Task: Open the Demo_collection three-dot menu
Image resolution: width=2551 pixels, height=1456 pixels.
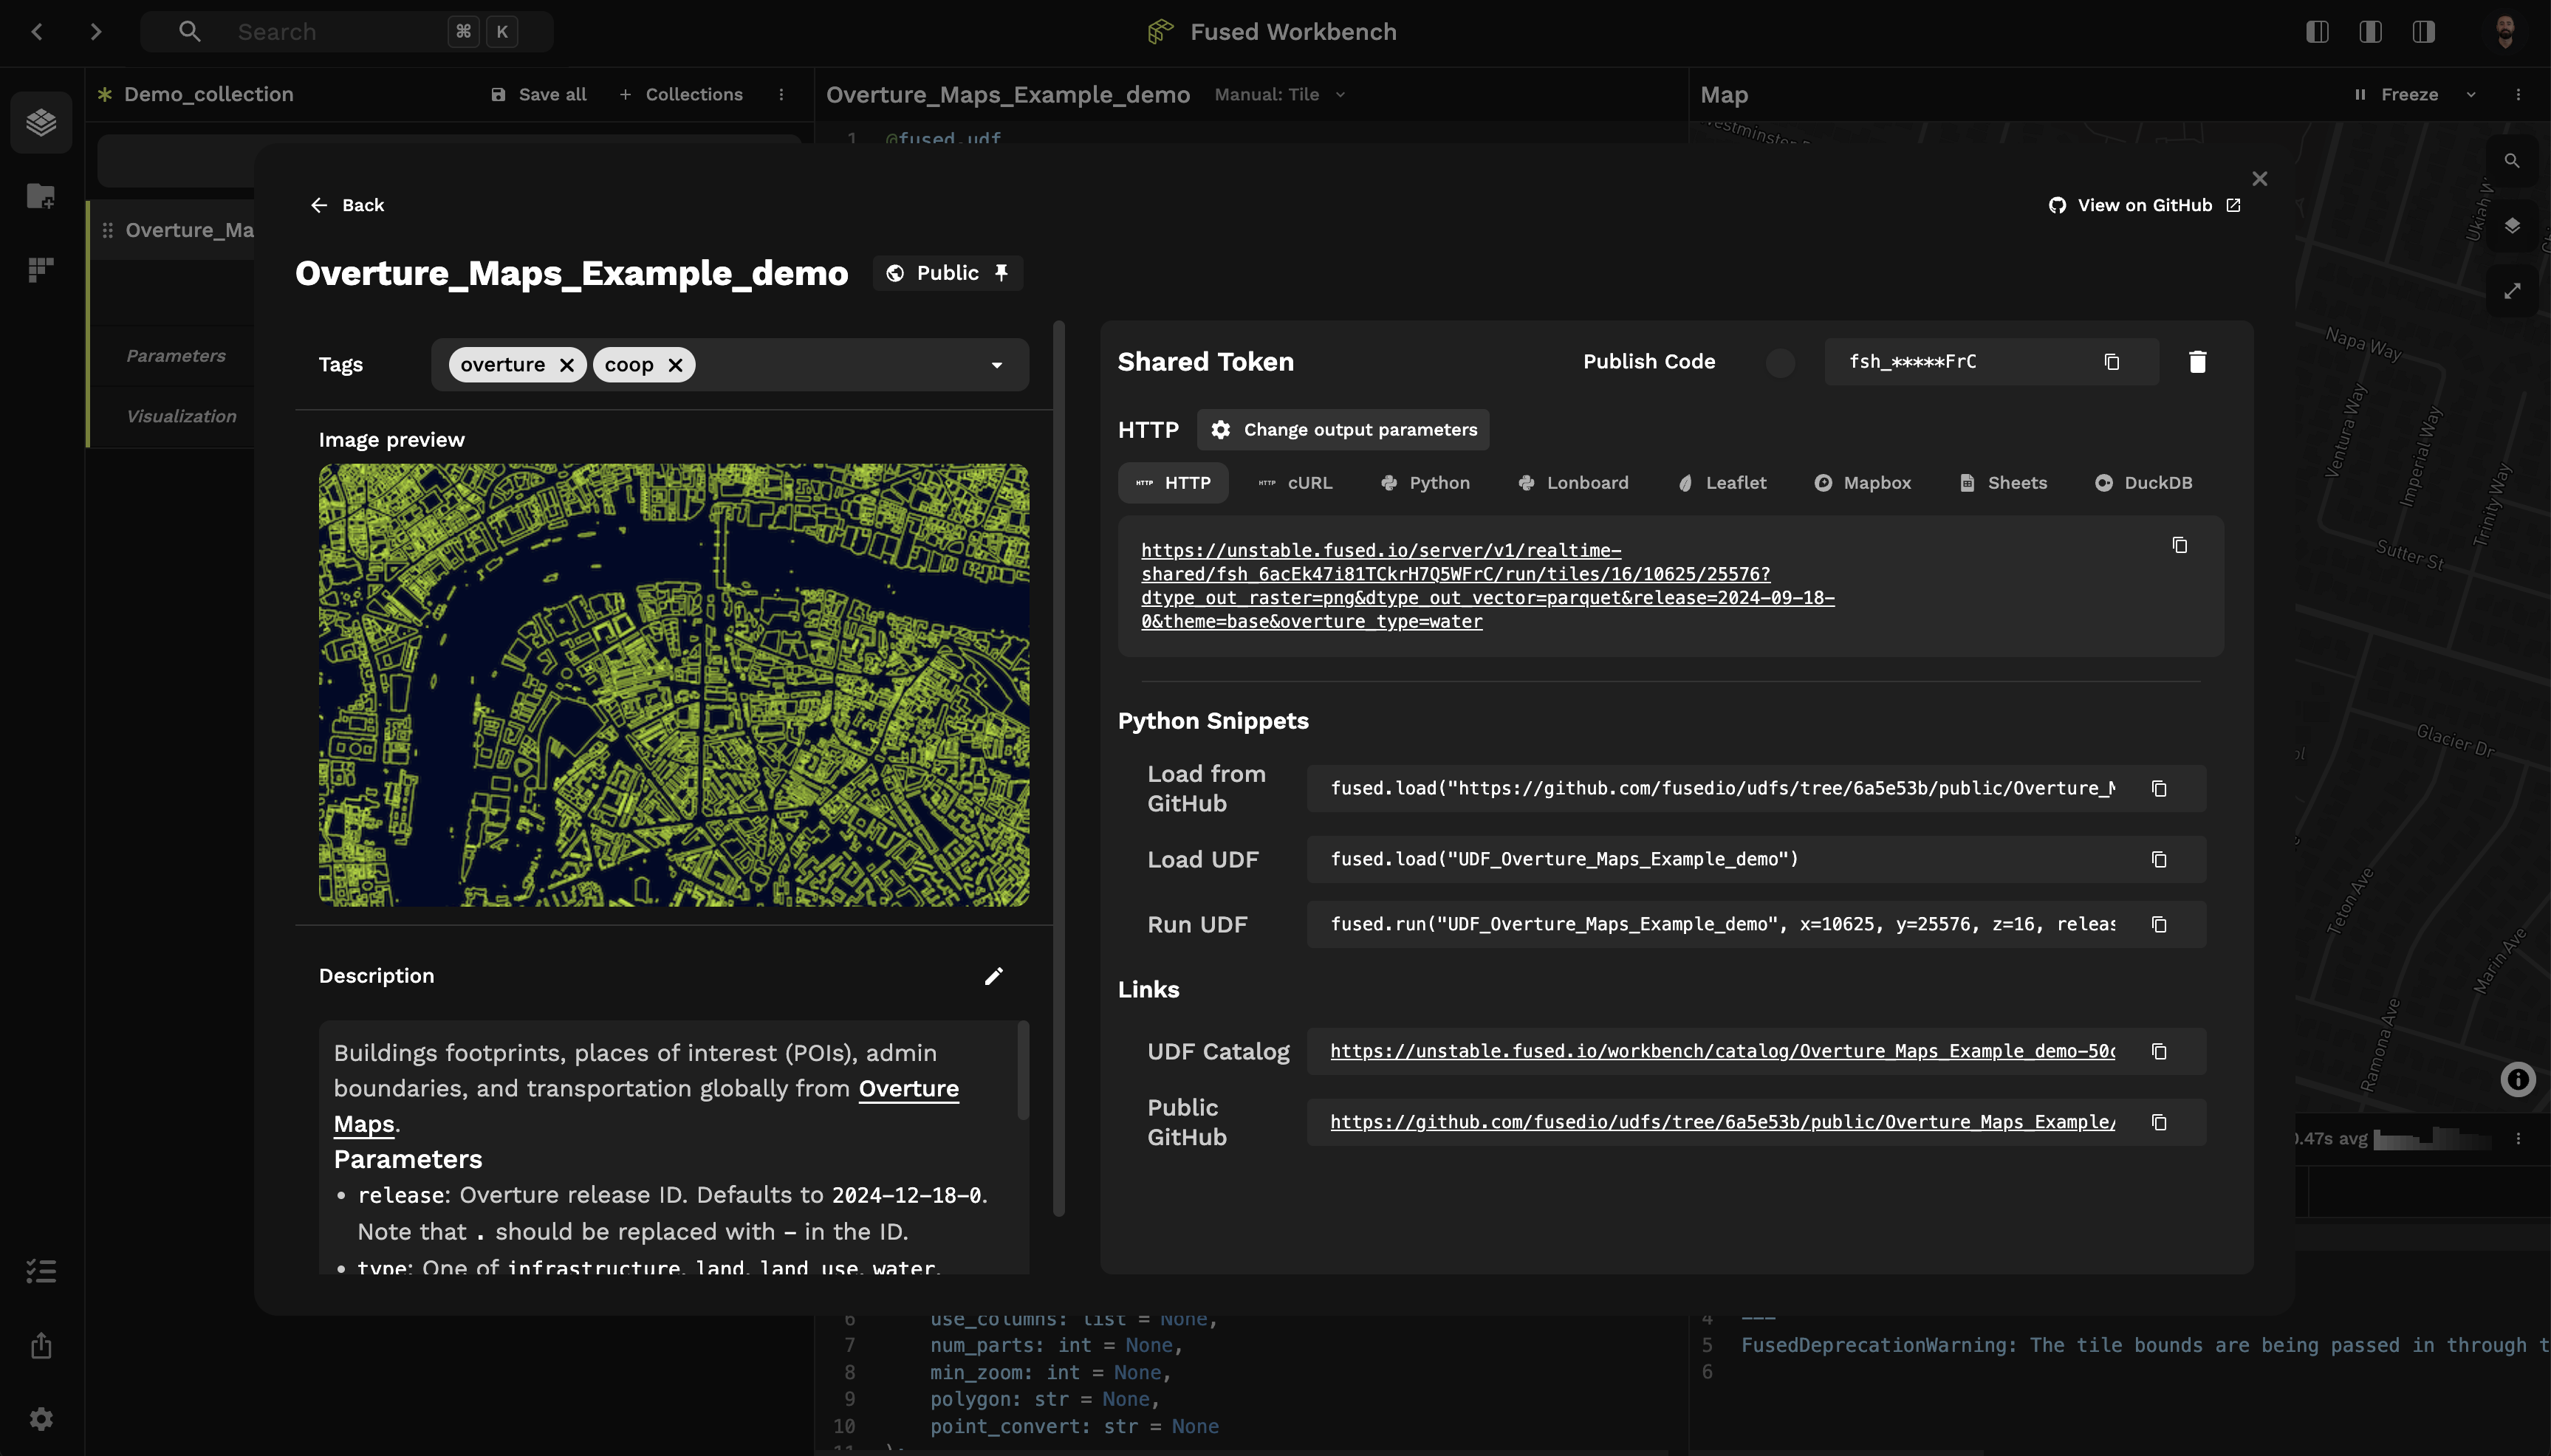Action: pos(781,95)
